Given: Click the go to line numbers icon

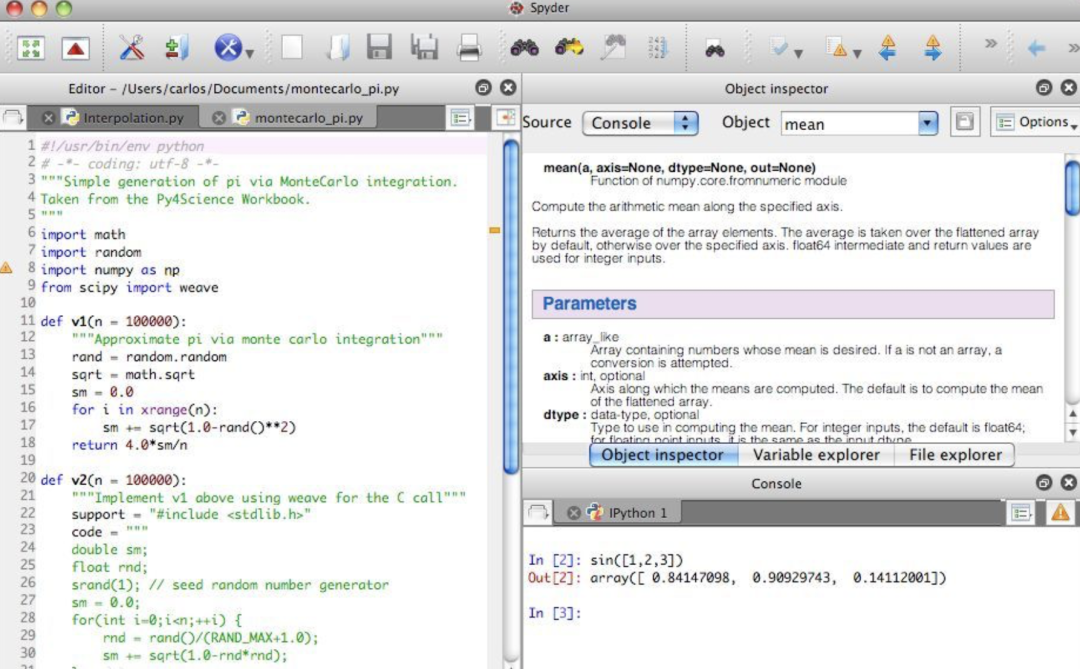Looking at the screenshot, I should [657, 48].
